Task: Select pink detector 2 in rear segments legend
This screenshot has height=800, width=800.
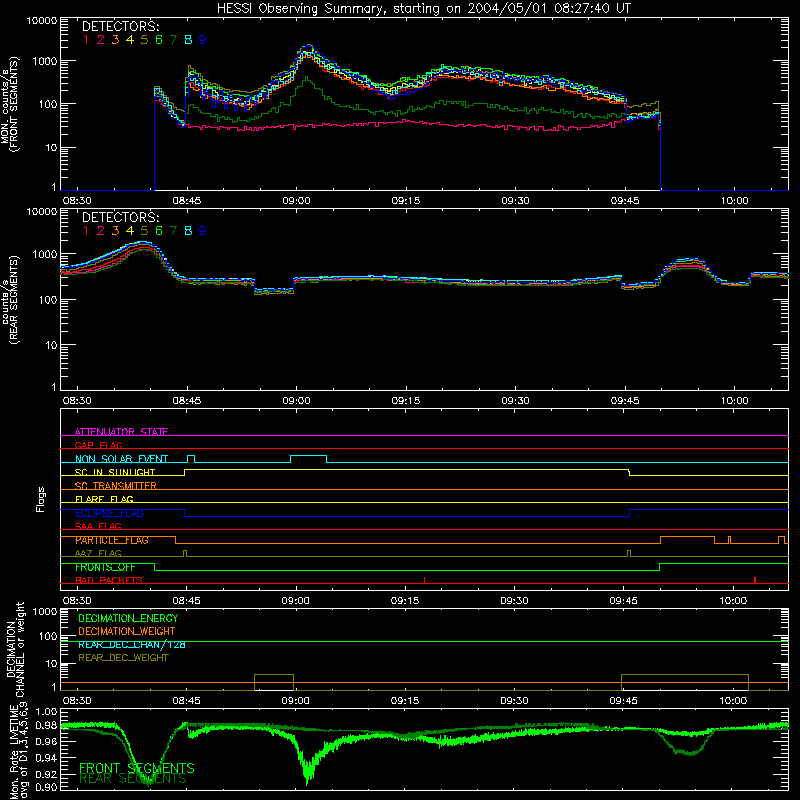Action: click(101, 231)
